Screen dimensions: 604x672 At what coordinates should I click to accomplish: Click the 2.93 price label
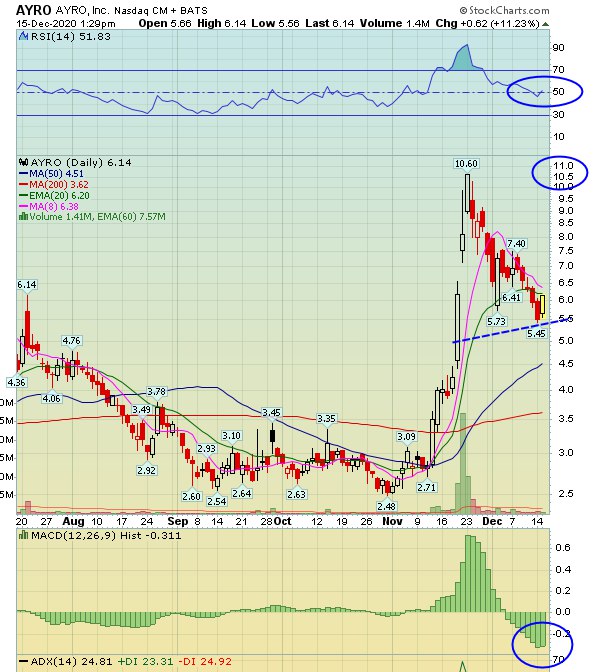206,448
